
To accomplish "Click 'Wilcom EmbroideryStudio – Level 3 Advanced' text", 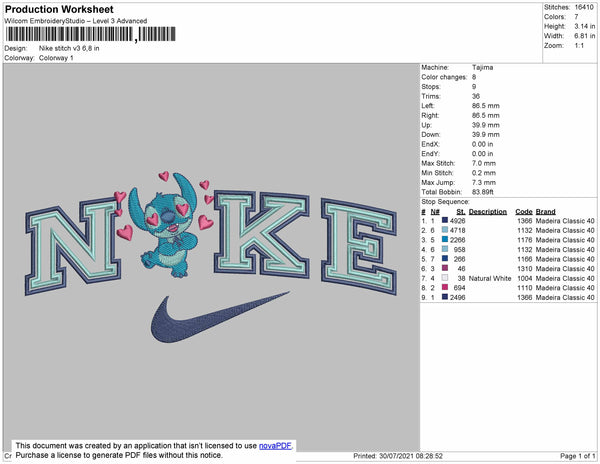I will tap(76, 21).
